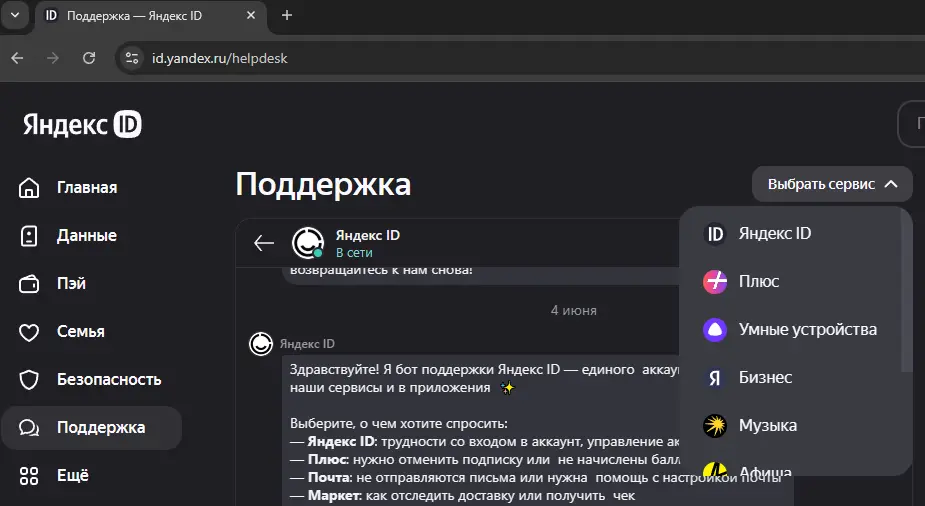Select the Умные устройства Alice icon

(715, 330)
